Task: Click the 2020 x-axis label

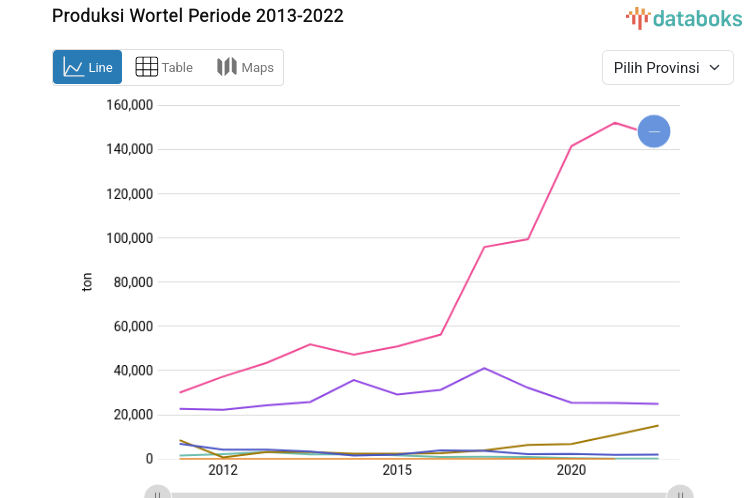Action: [x=571, y=470]
